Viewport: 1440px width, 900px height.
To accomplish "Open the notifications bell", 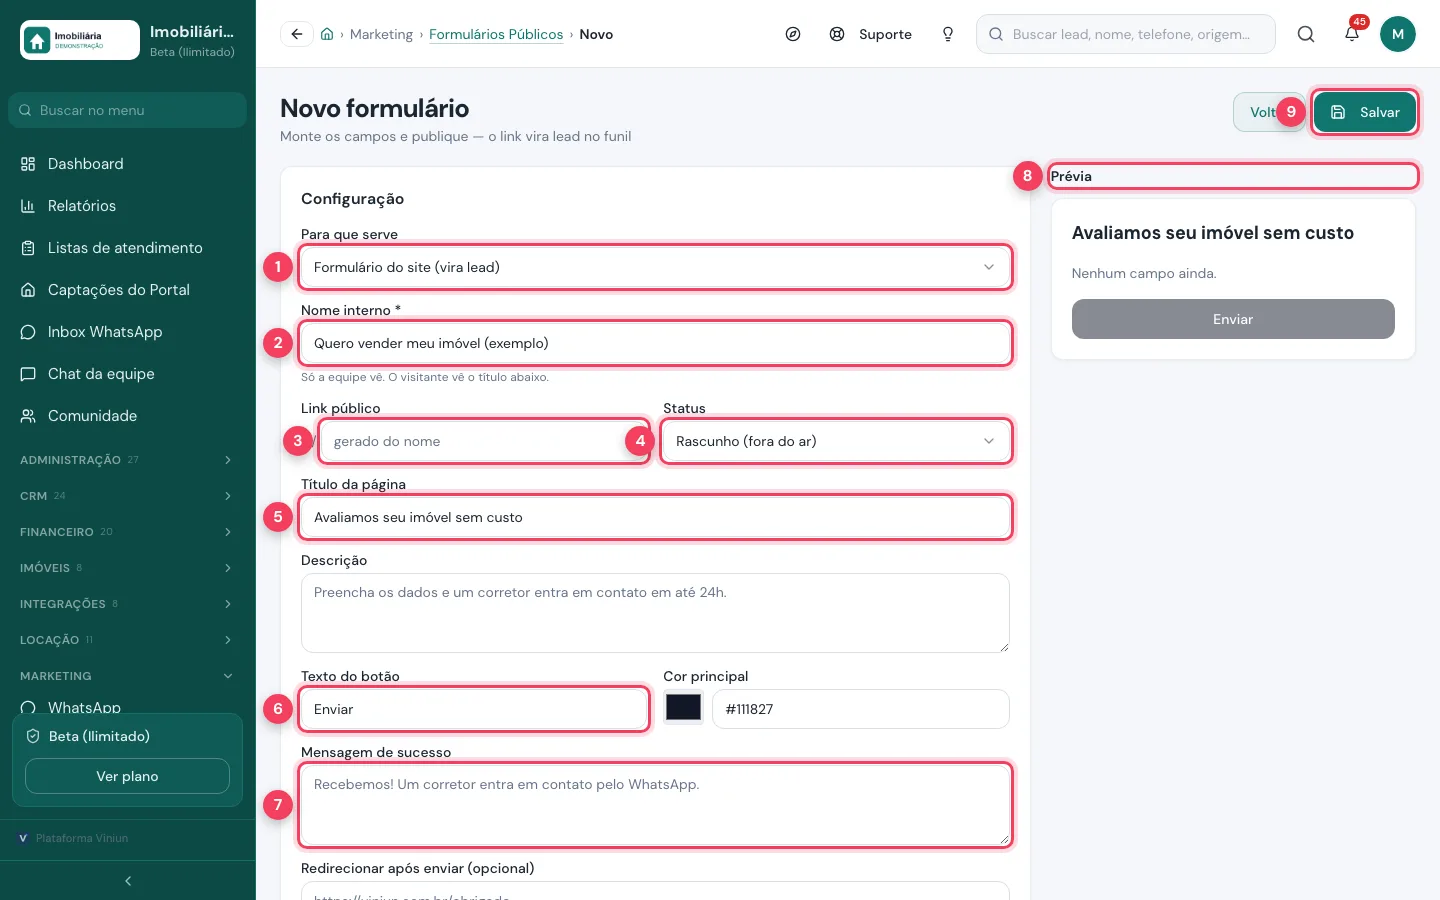I will click(1352, 34).
